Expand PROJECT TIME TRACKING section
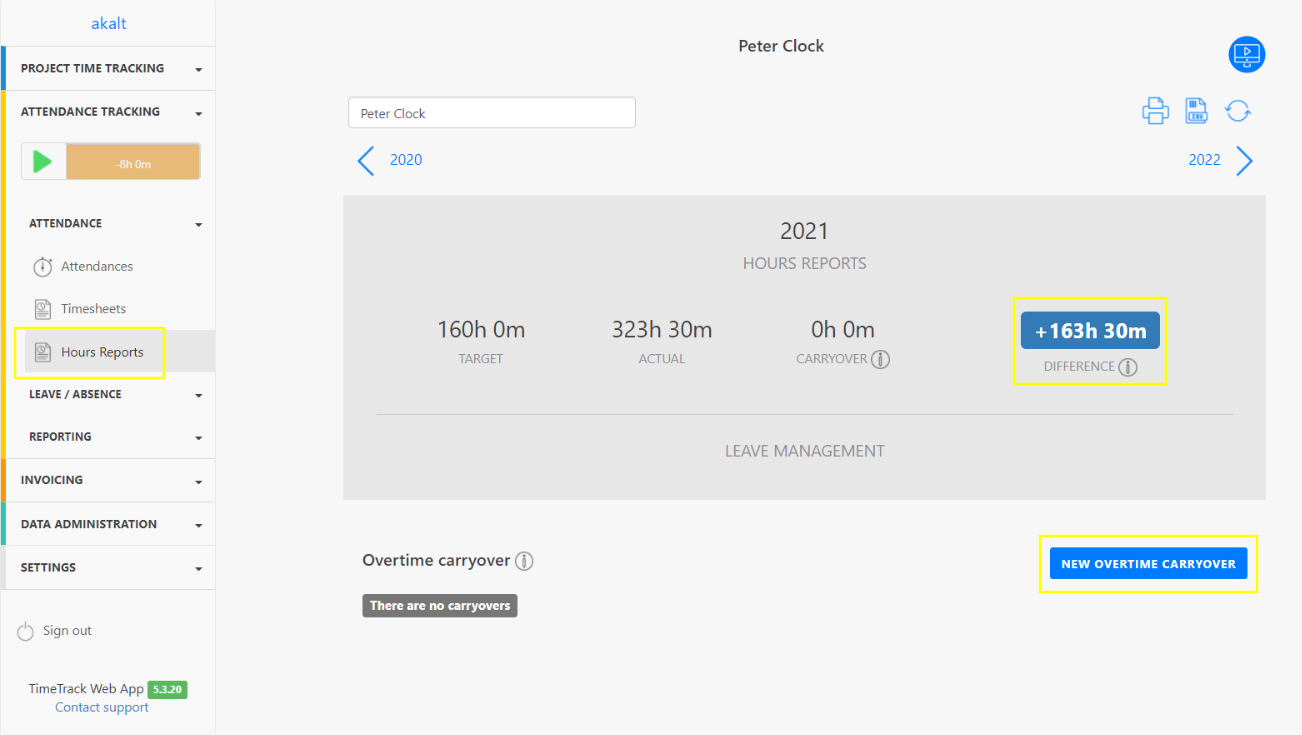The width and height of the screenshot is (1302, 735). tap(108, 69)
